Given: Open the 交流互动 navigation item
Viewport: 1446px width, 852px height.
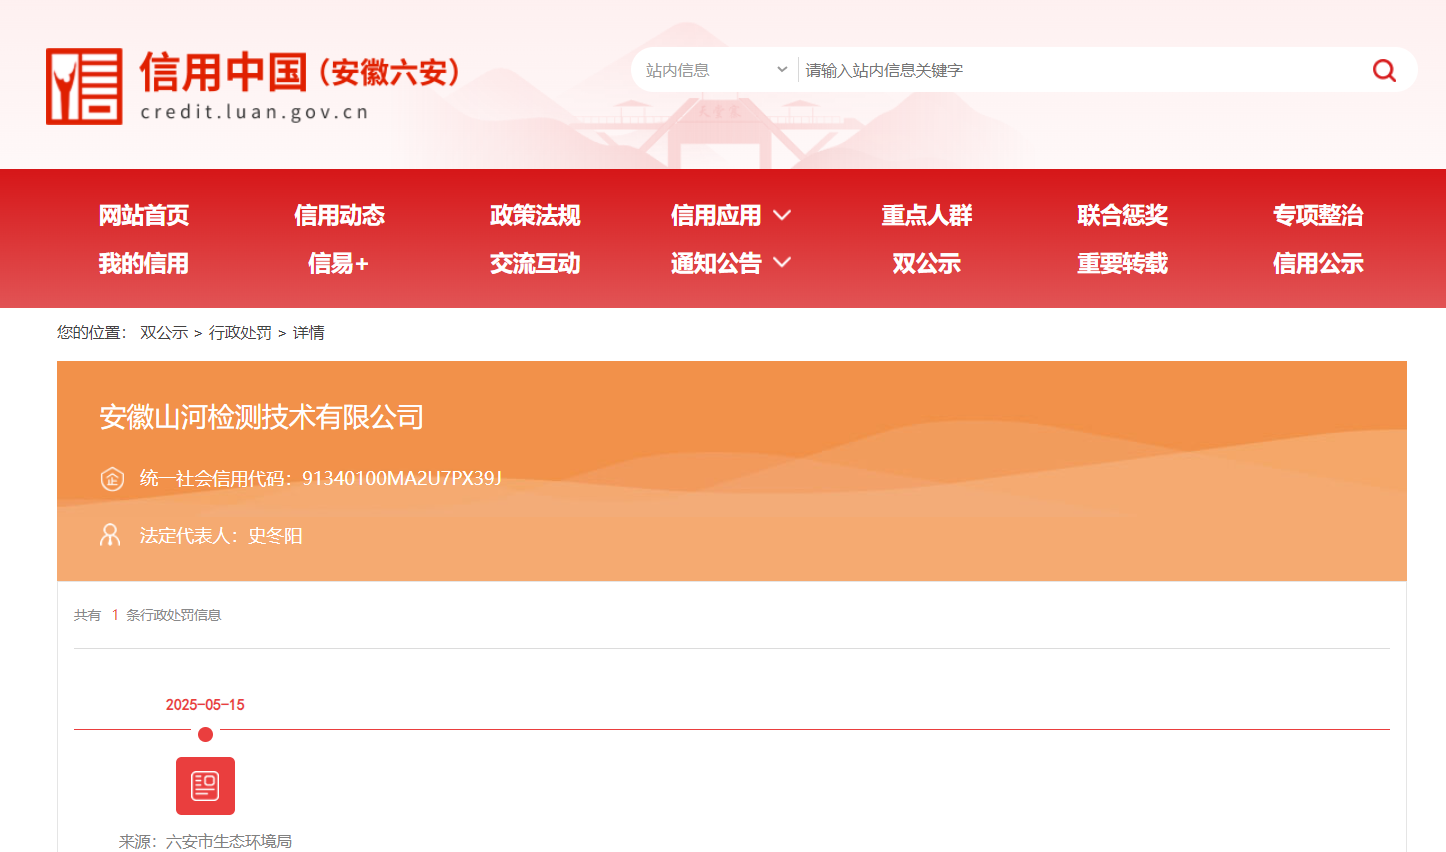Looking at the screenshot, I should [535, 263].
